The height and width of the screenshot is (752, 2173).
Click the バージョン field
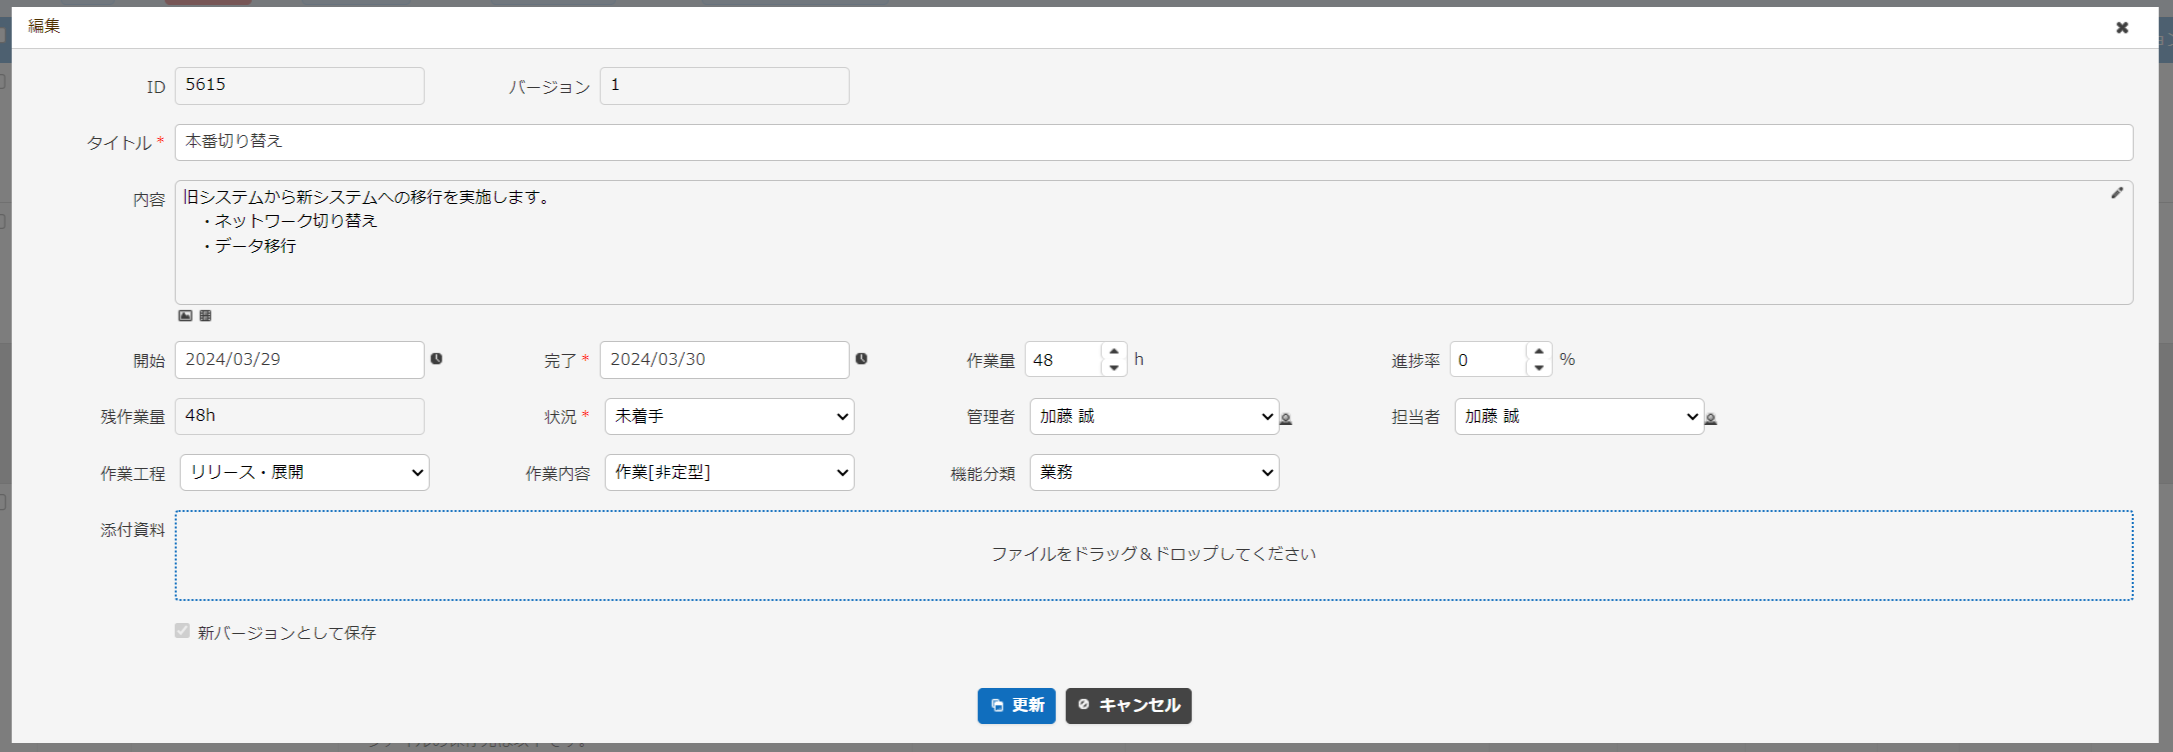[x=724, y=86]
